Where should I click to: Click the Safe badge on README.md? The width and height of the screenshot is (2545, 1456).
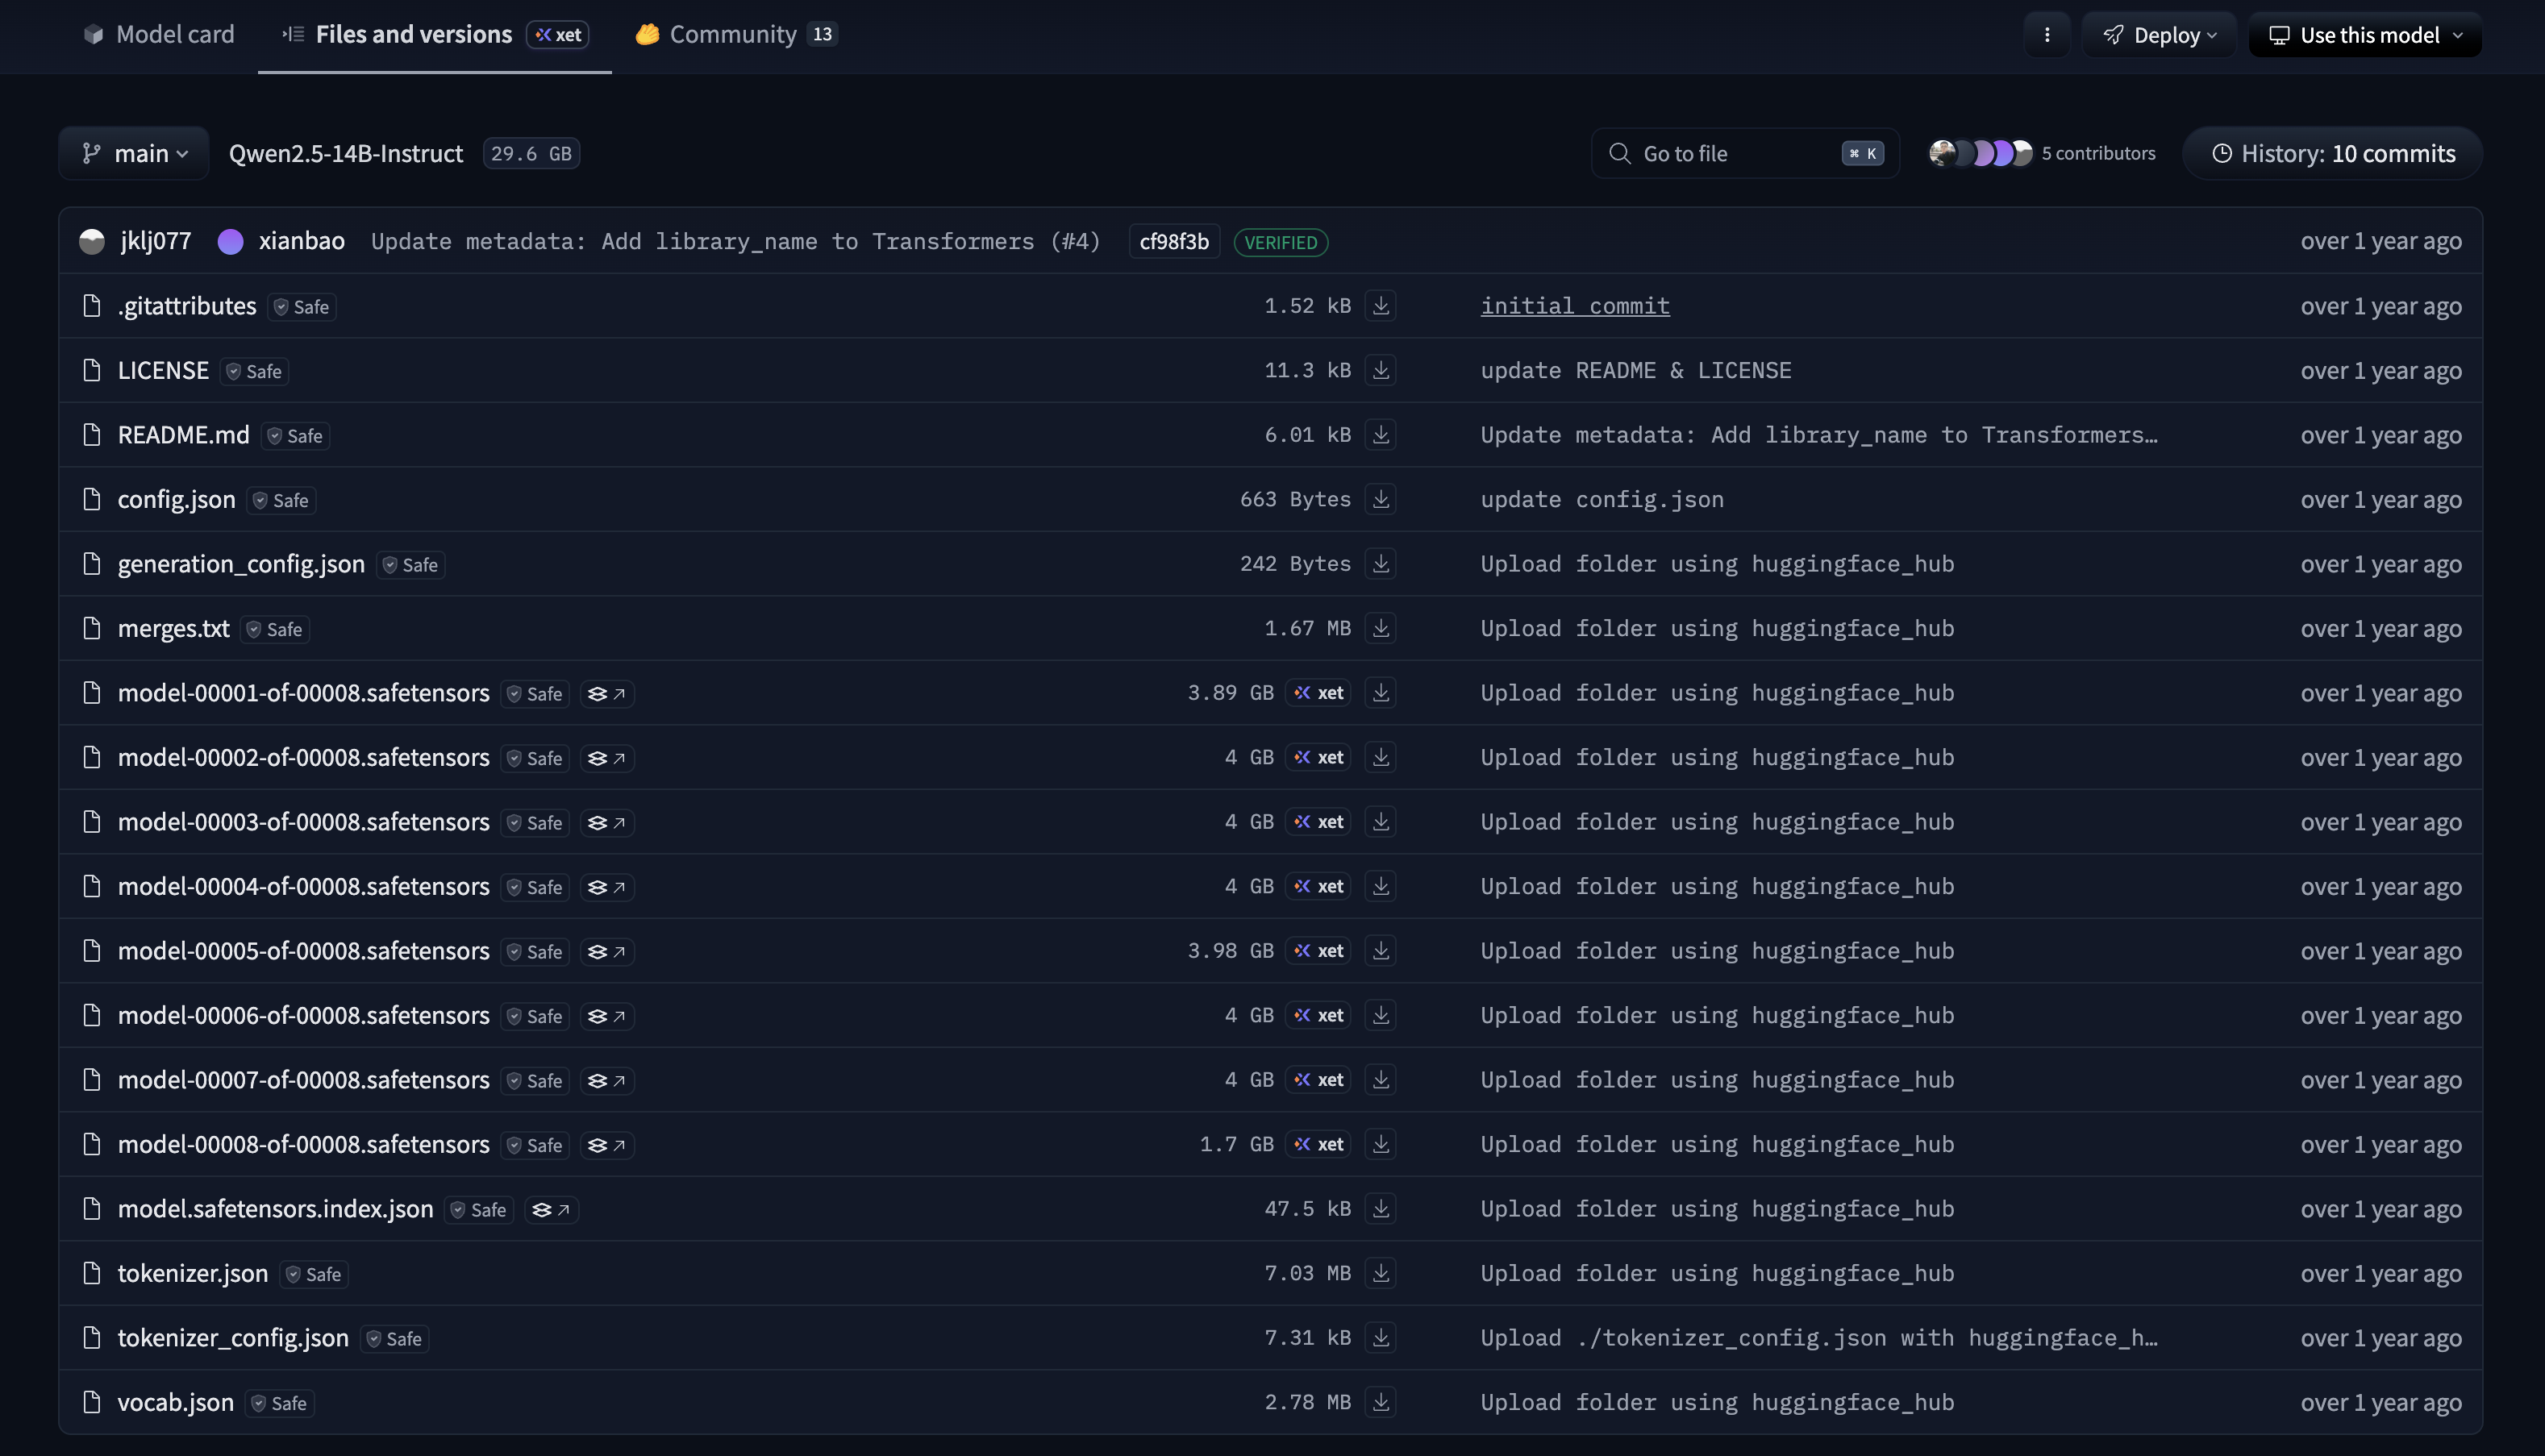click(x=294, y=435)
